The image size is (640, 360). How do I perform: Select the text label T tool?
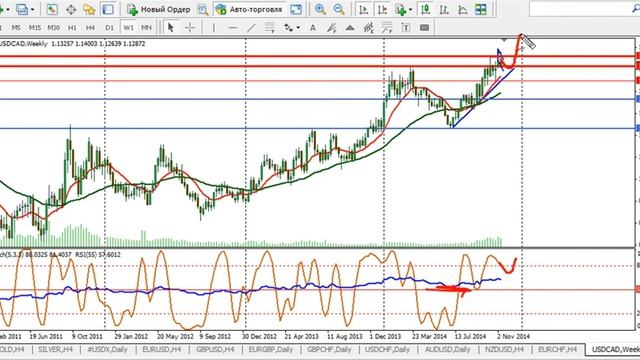coord(406,28)
